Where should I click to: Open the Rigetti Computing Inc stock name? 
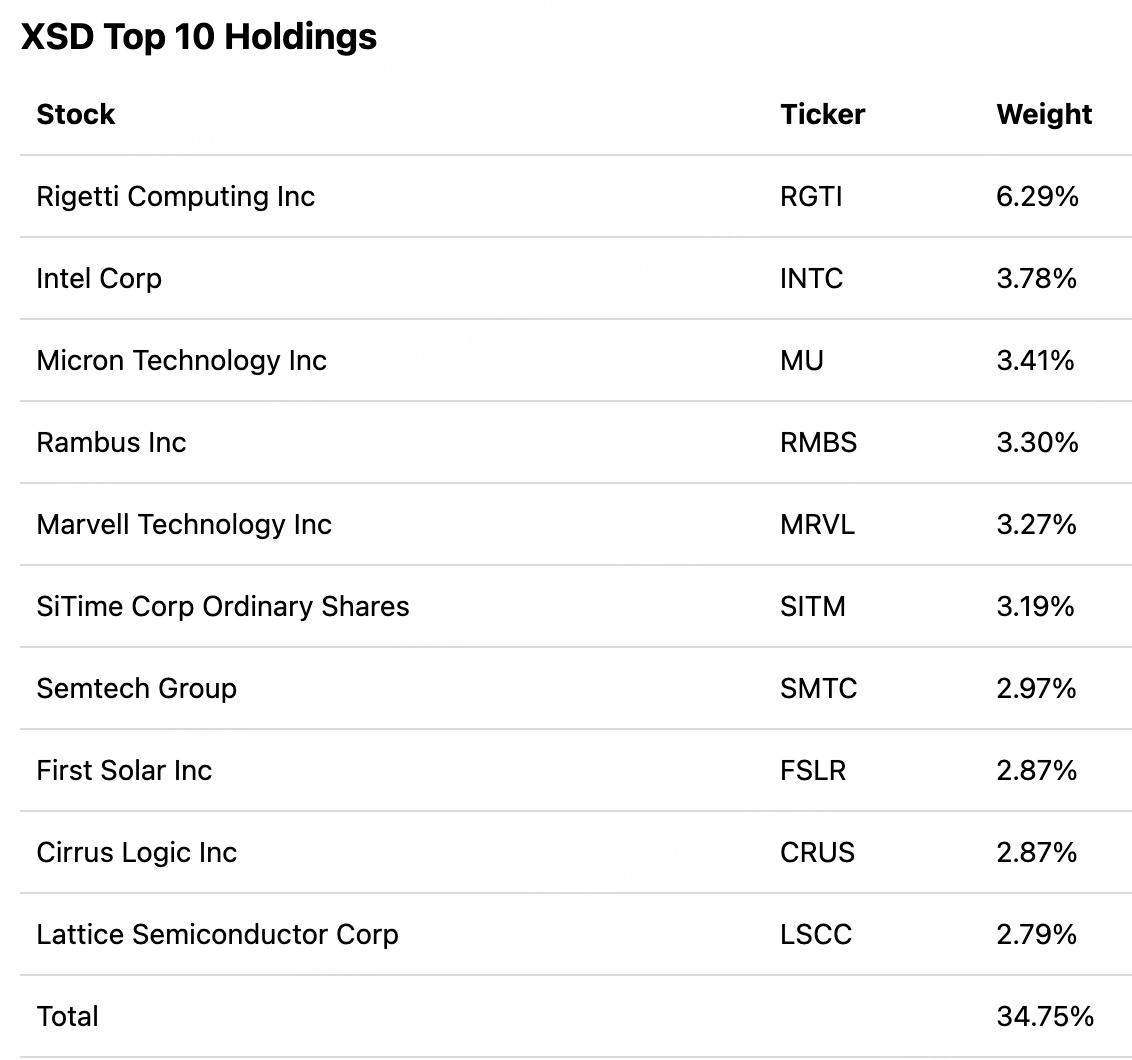coord(175,196)
